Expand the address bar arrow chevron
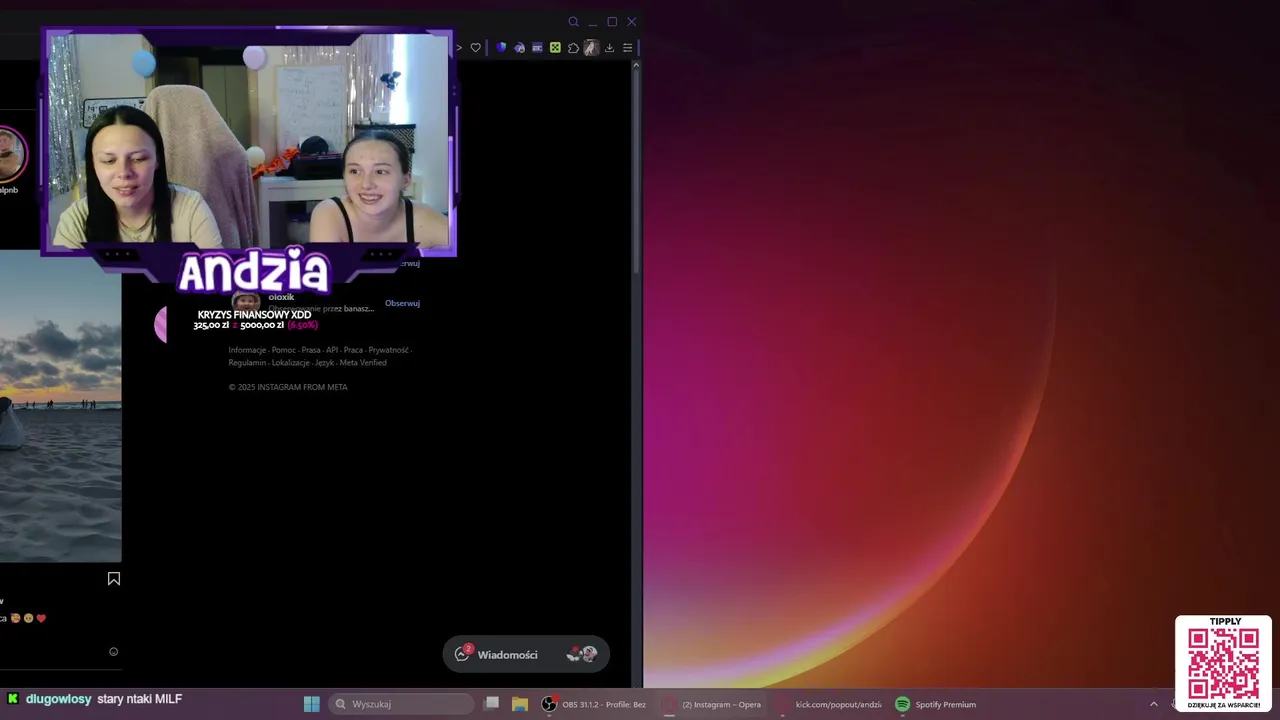Viewport: 1280px width, 720px height. click(460, 48)
